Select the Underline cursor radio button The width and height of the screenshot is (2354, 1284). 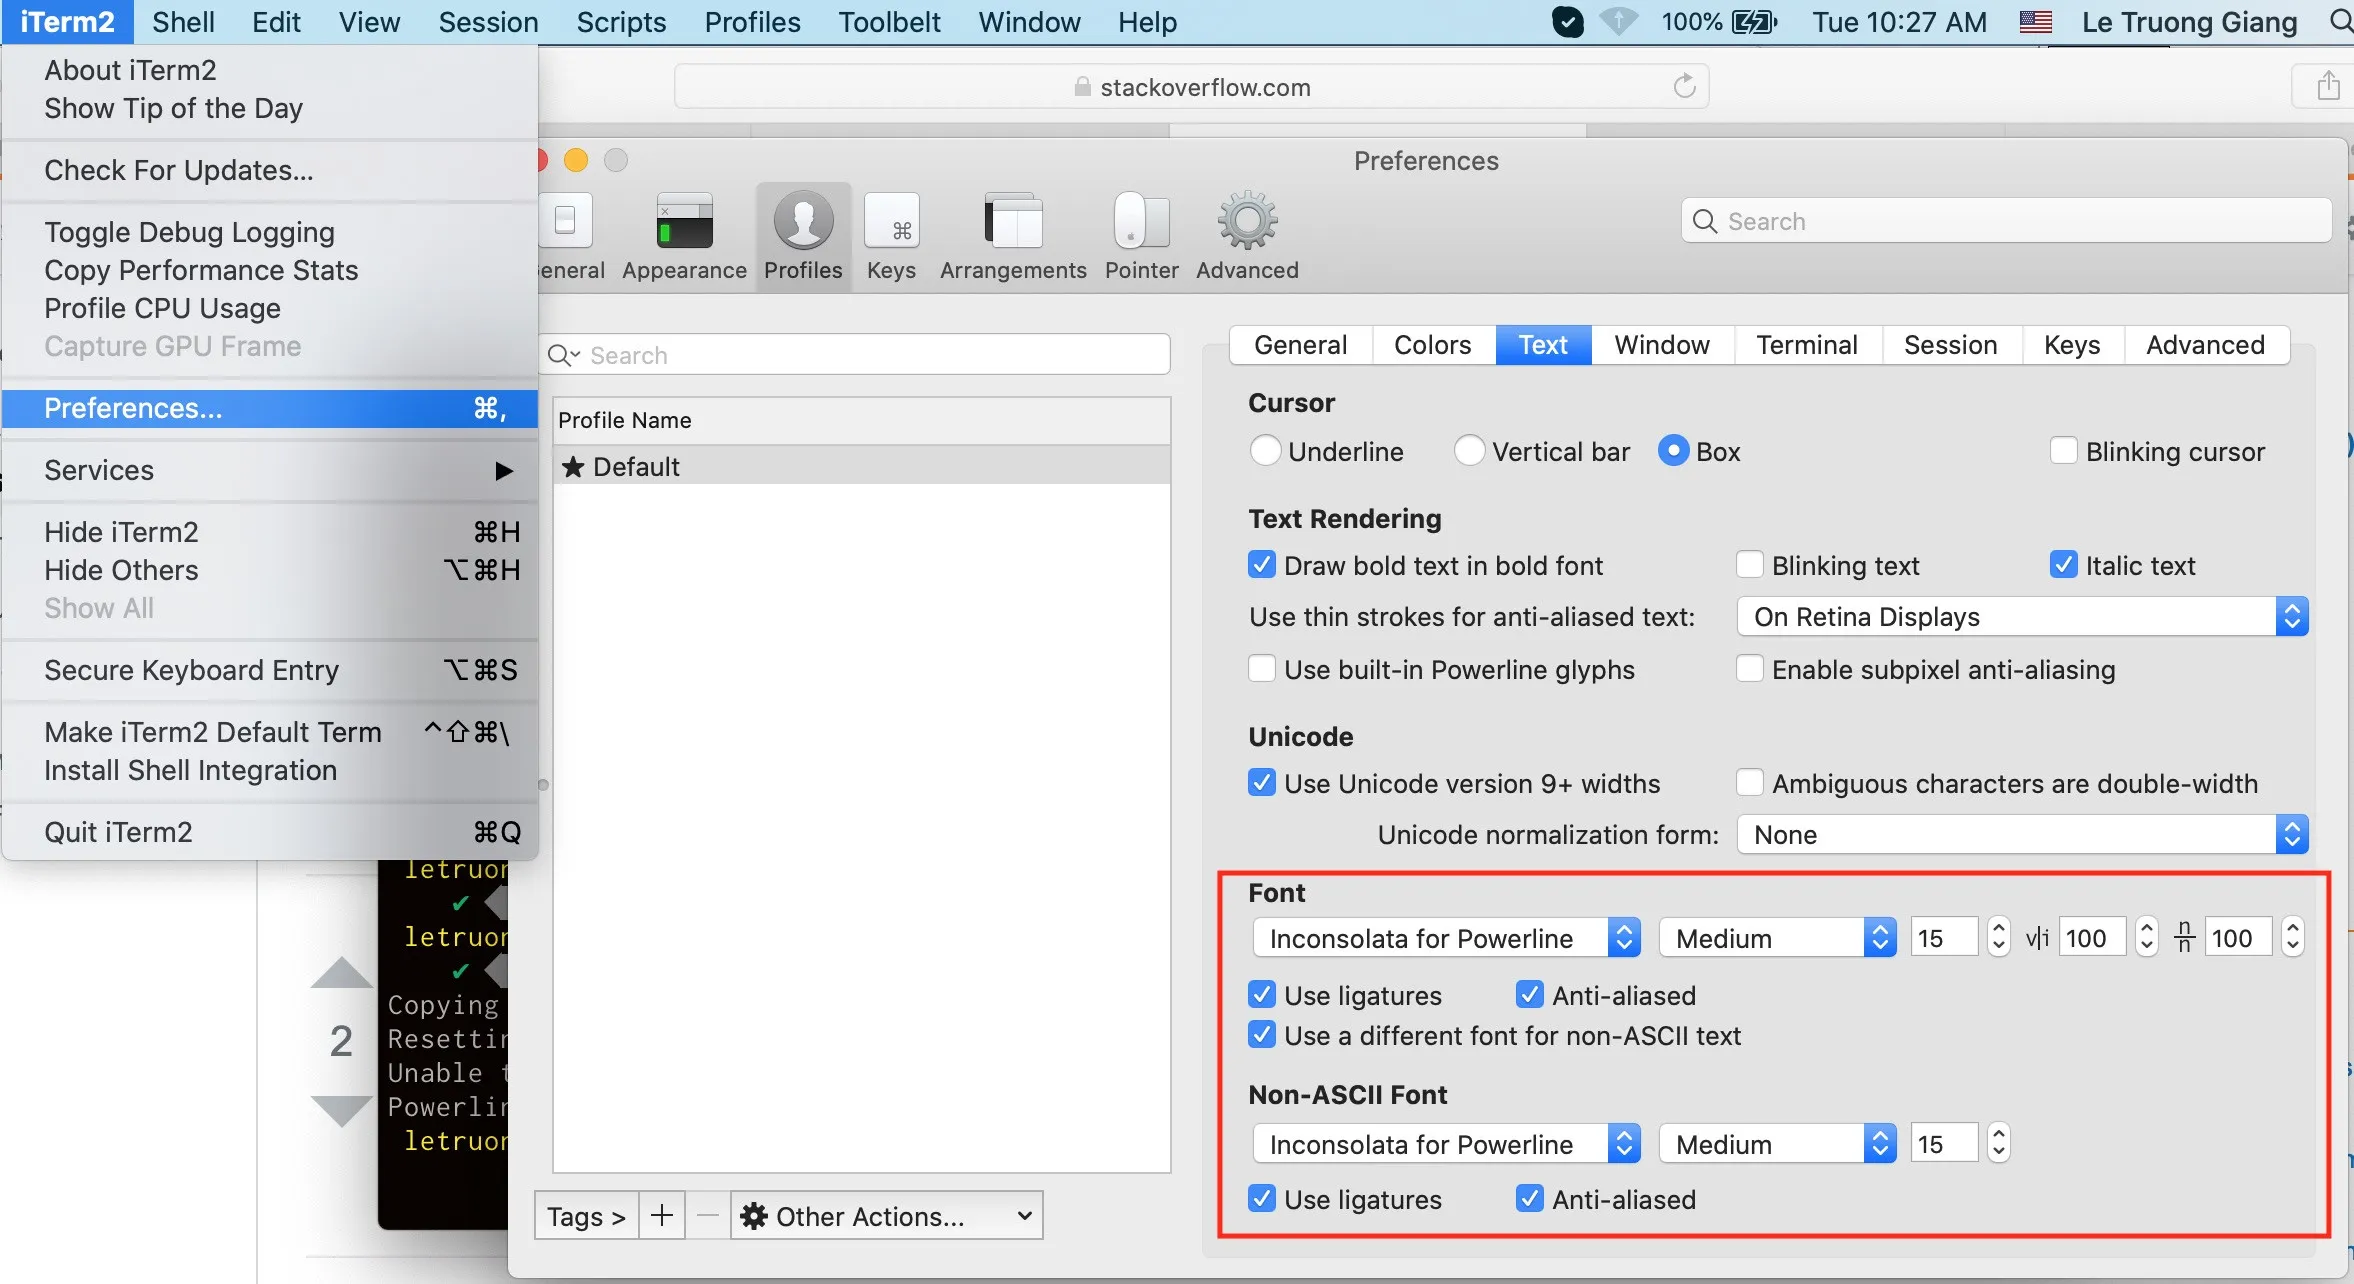pos(1265,451)
